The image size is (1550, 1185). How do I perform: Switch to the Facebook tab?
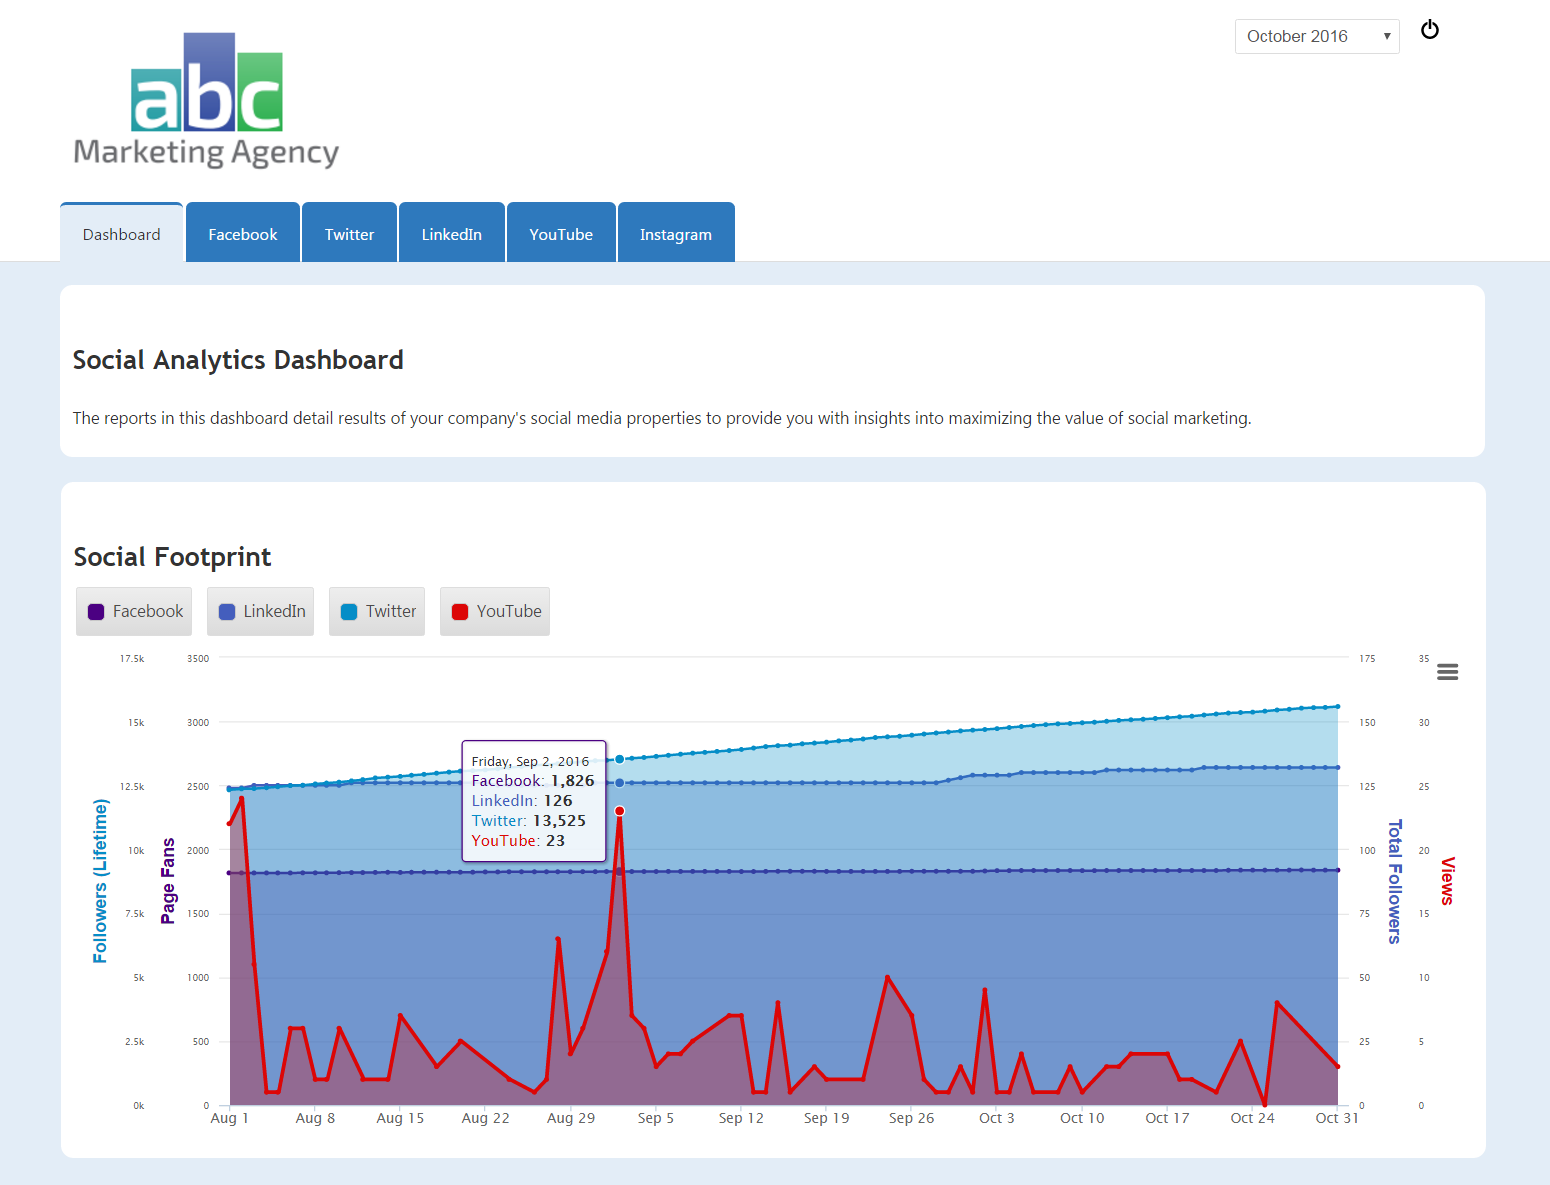243,234
